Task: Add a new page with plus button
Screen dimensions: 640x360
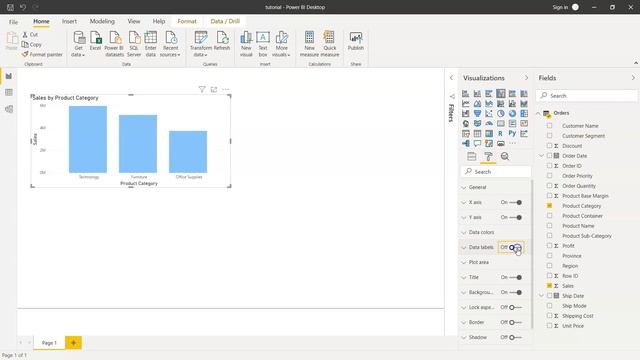Action: (x=73, y=343)
